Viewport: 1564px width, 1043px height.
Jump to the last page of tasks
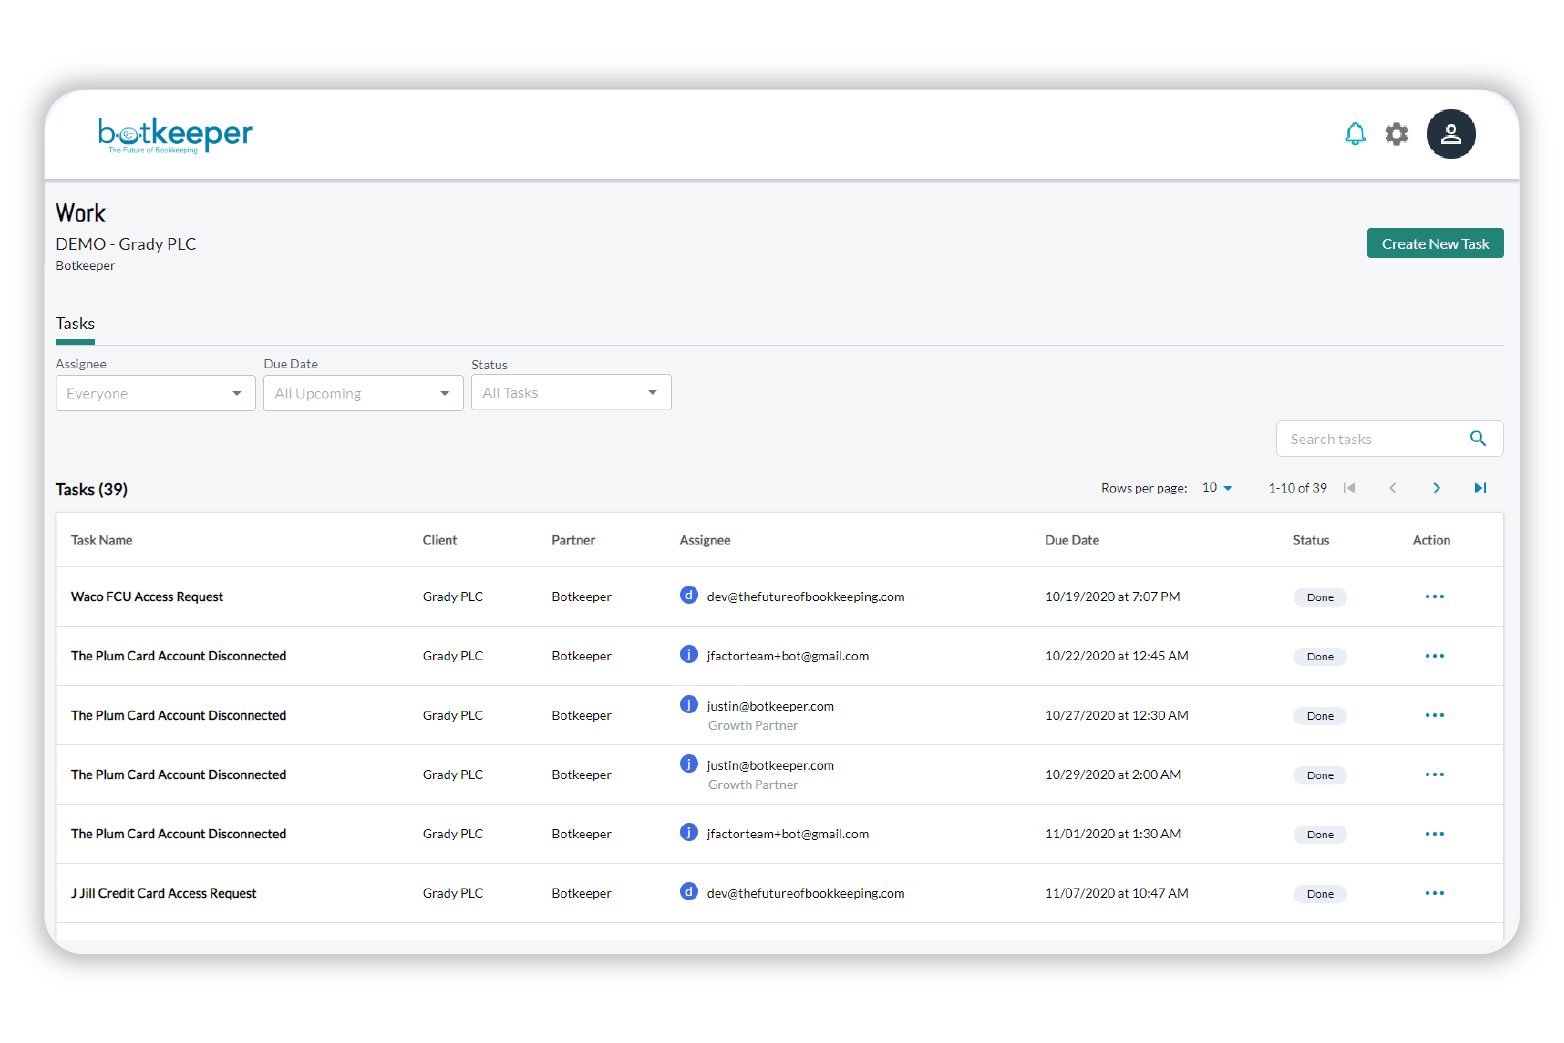(1480, 488)
